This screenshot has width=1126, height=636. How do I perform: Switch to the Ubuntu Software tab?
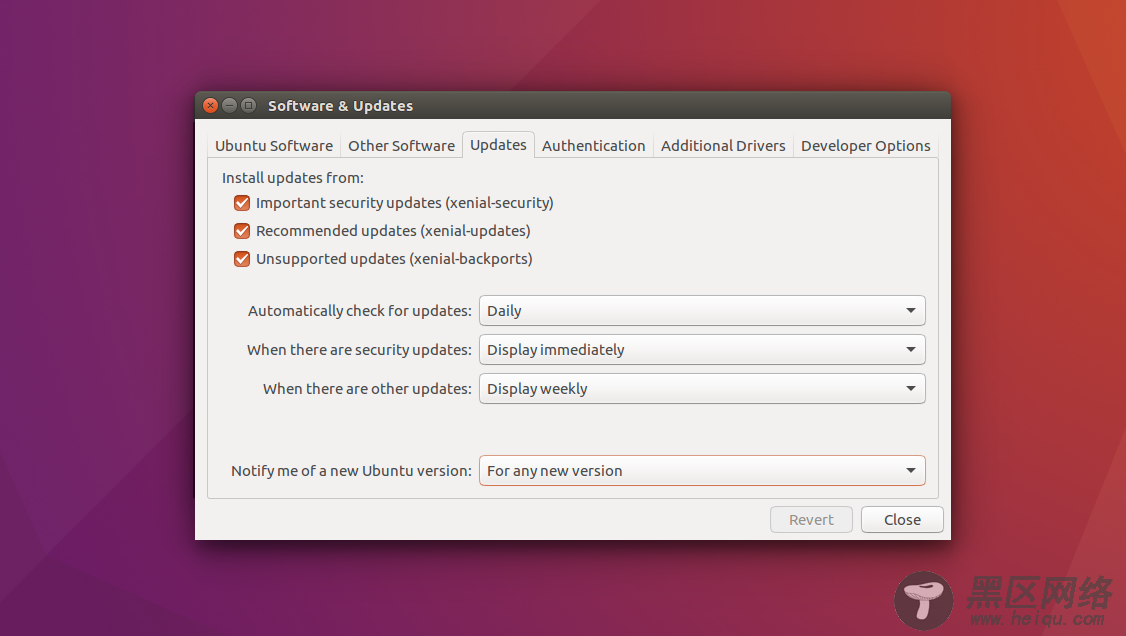point(274,146)
